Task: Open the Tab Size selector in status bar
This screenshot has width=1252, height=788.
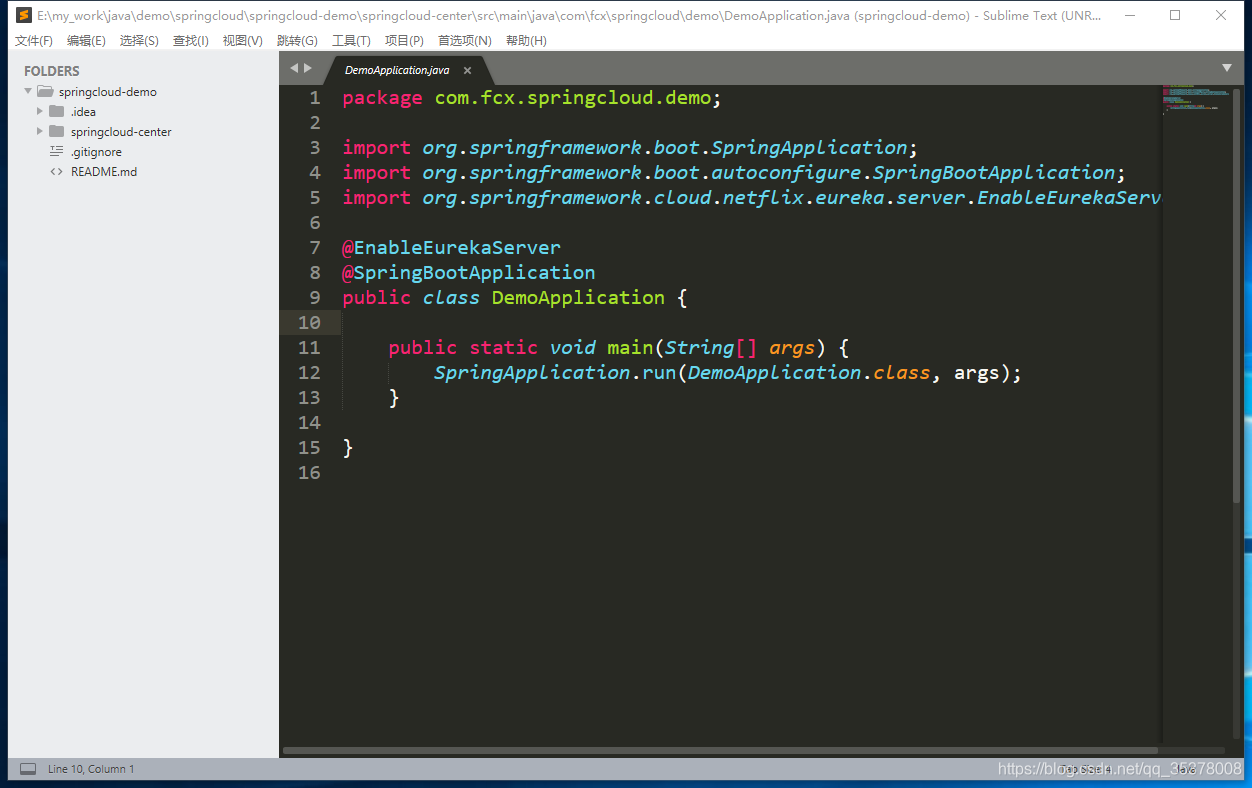Action: coord(1085,769)
